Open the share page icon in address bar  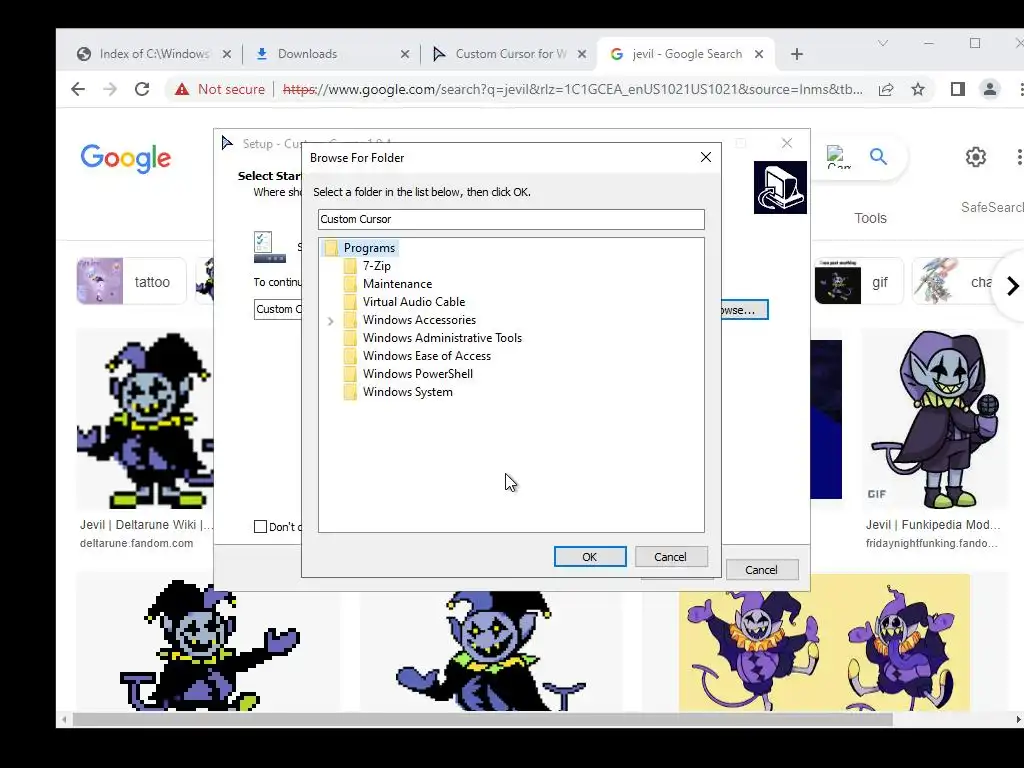point(886,89)
